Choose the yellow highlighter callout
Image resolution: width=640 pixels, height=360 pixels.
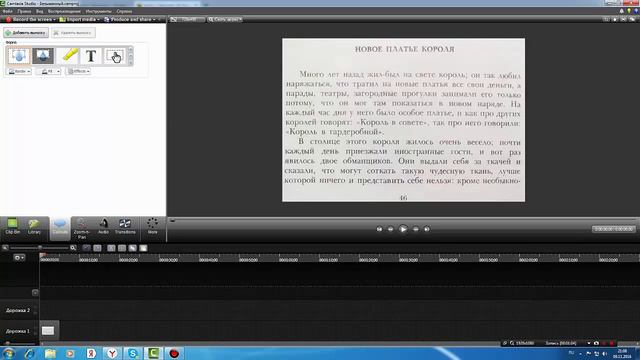click(68, 56)
